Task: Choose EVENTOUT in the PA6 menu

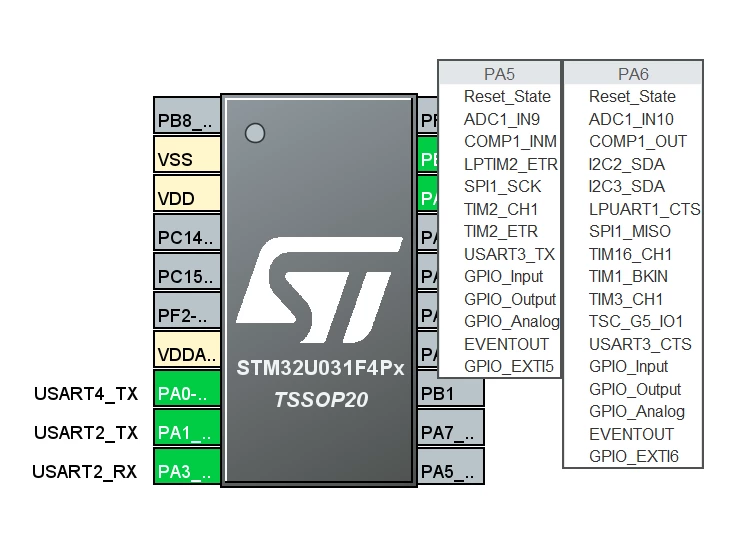Action: pyautogui.click(x=633, y=434)
